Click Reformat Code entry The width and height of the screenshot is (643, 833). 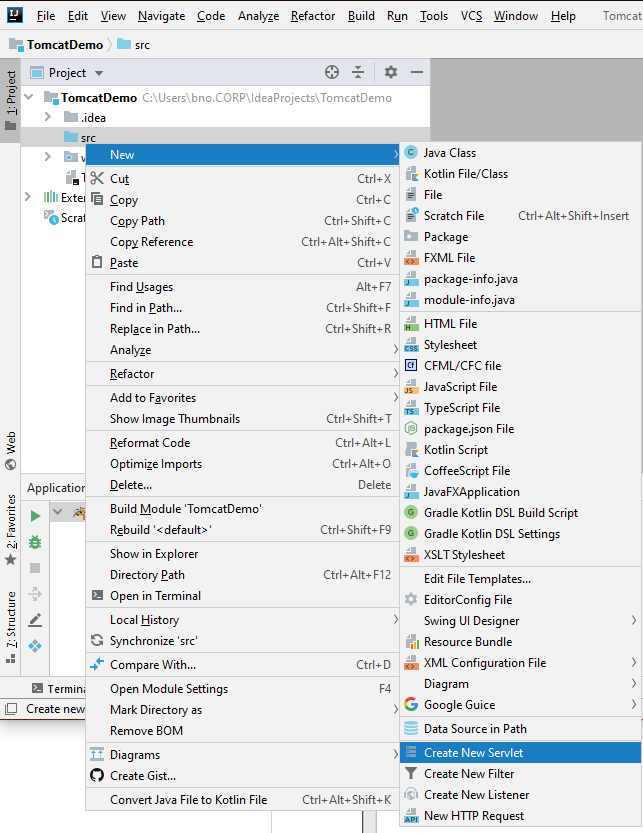point(242,443)
